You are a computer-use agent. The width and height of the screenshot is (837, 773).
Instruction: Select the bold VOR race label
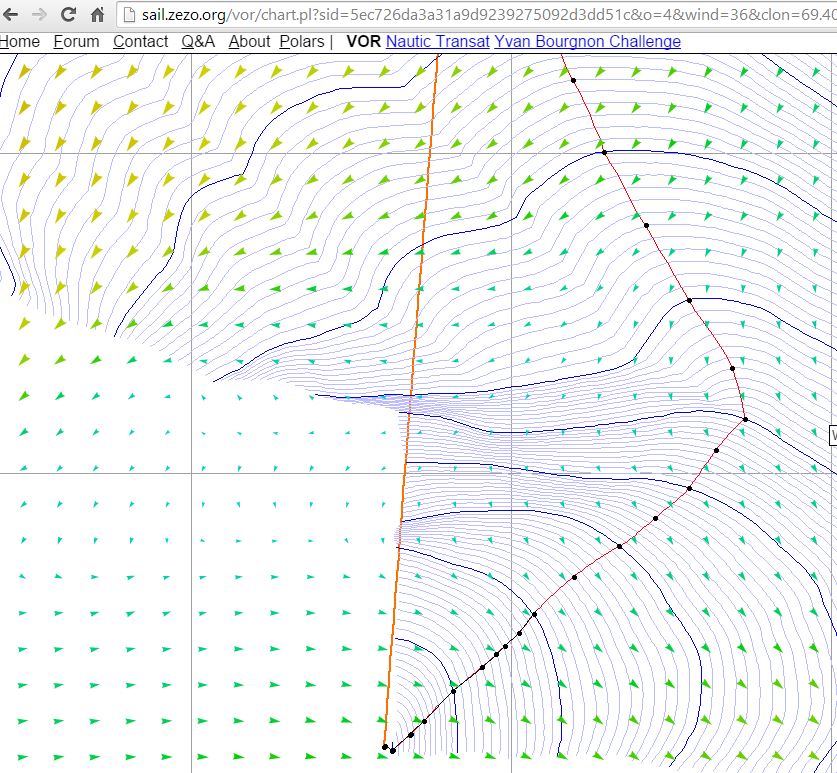click(x=364, y=41)
